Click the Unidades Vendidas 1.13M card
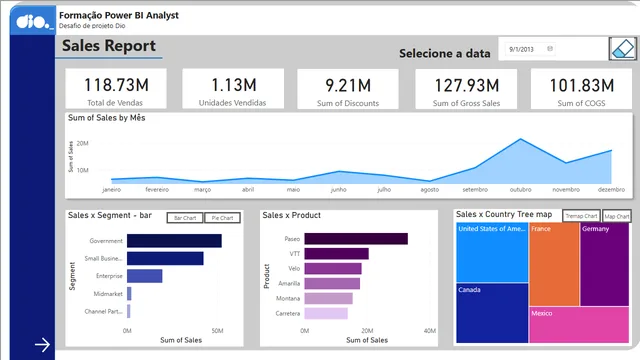Screen dimensions: 640x360 [x=233, y=89]
